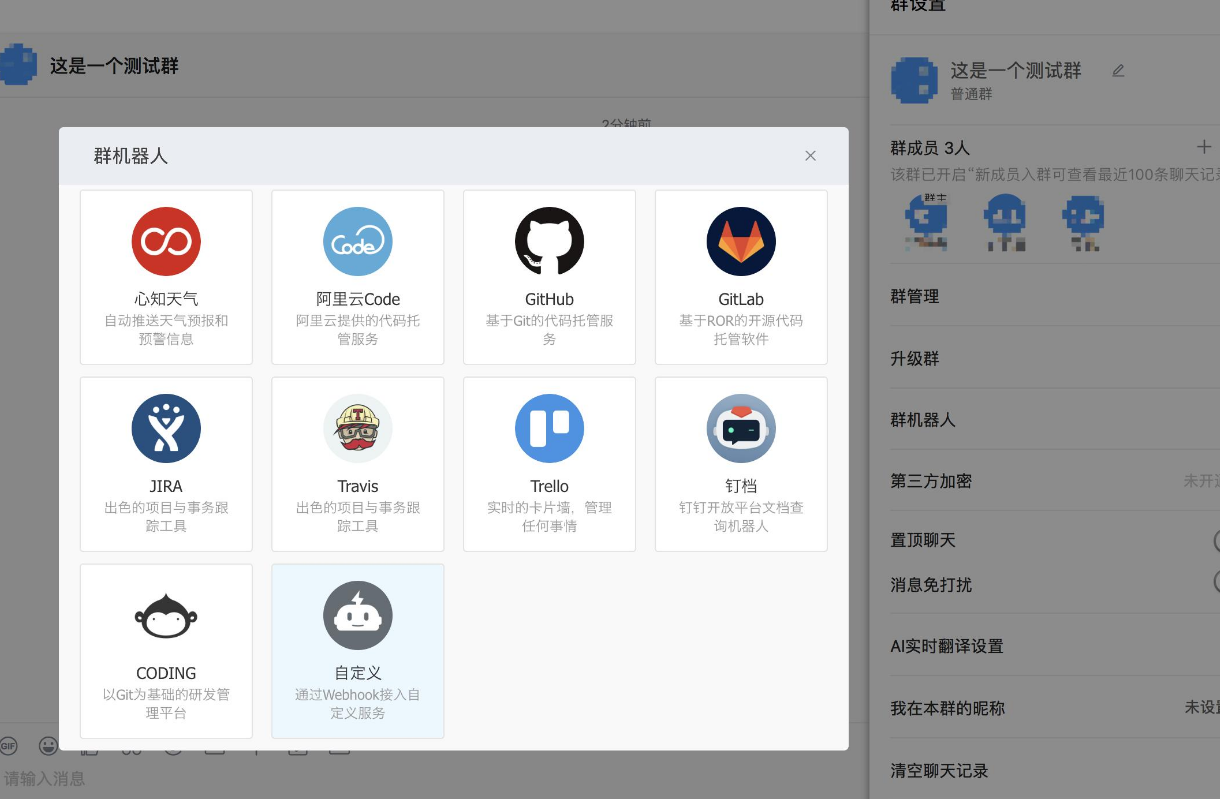This screenshot has width=1220, height=799.
Task: Select the GitHub robot icon
Action: point(549,242)
